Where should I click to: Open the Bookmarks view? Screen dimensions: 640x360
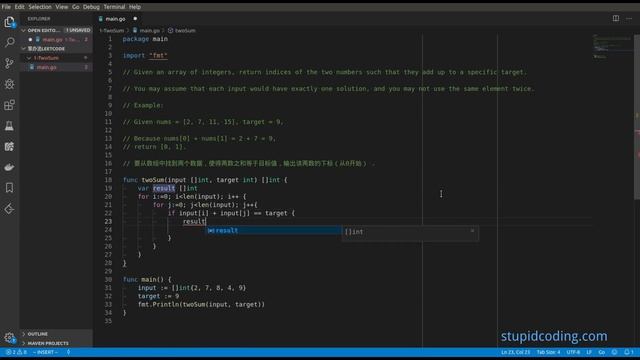coord(9,188)
